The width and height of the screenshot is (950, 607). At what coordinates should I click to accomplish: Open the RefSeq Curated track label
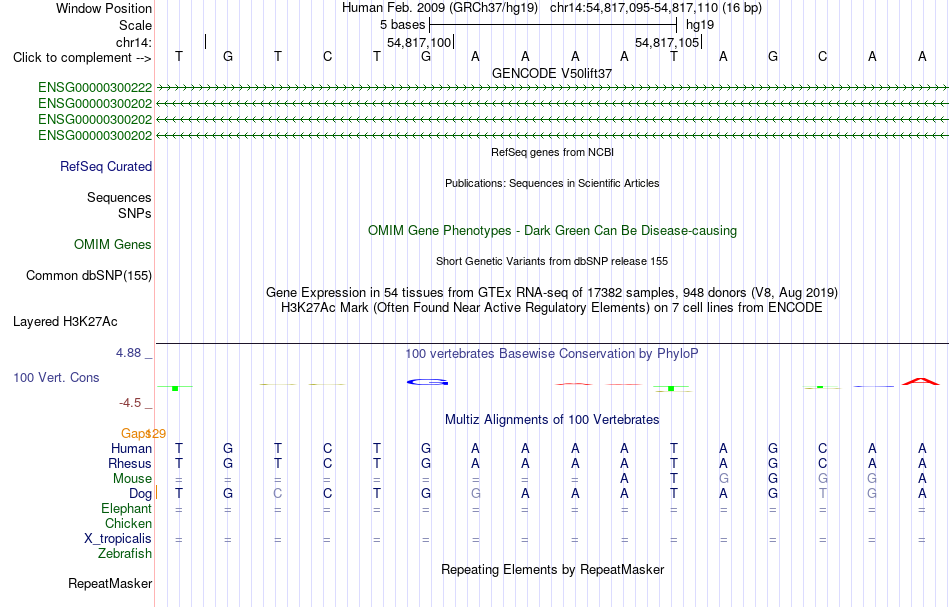(x=106, y=167)
